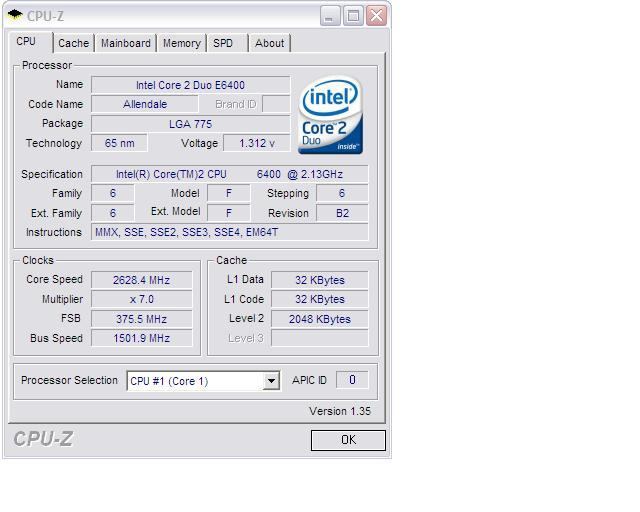Viewport: 640px width, 512px height.
Task: Go to the SPD tab
Action: tap(227, 43)
